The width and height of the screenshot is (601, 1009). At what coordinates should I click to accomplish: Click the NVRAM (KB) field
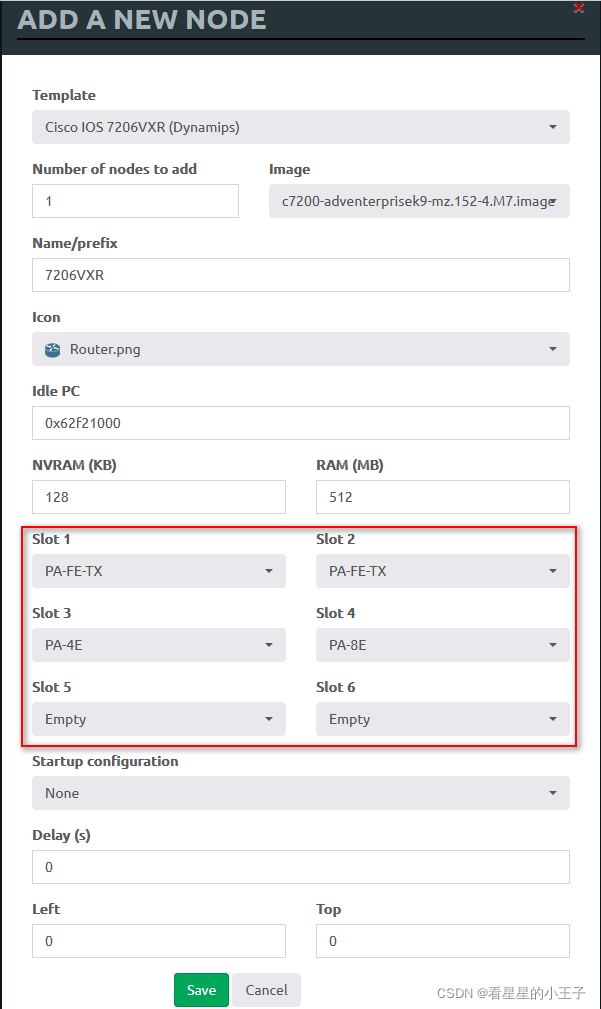coord(159,497)
